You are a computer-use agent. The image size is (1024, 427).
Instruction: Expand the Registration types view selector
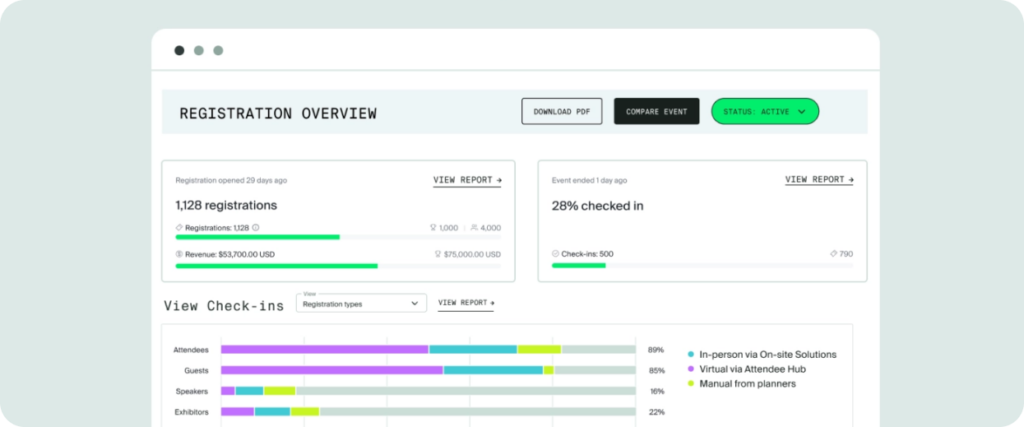(361, 304)
